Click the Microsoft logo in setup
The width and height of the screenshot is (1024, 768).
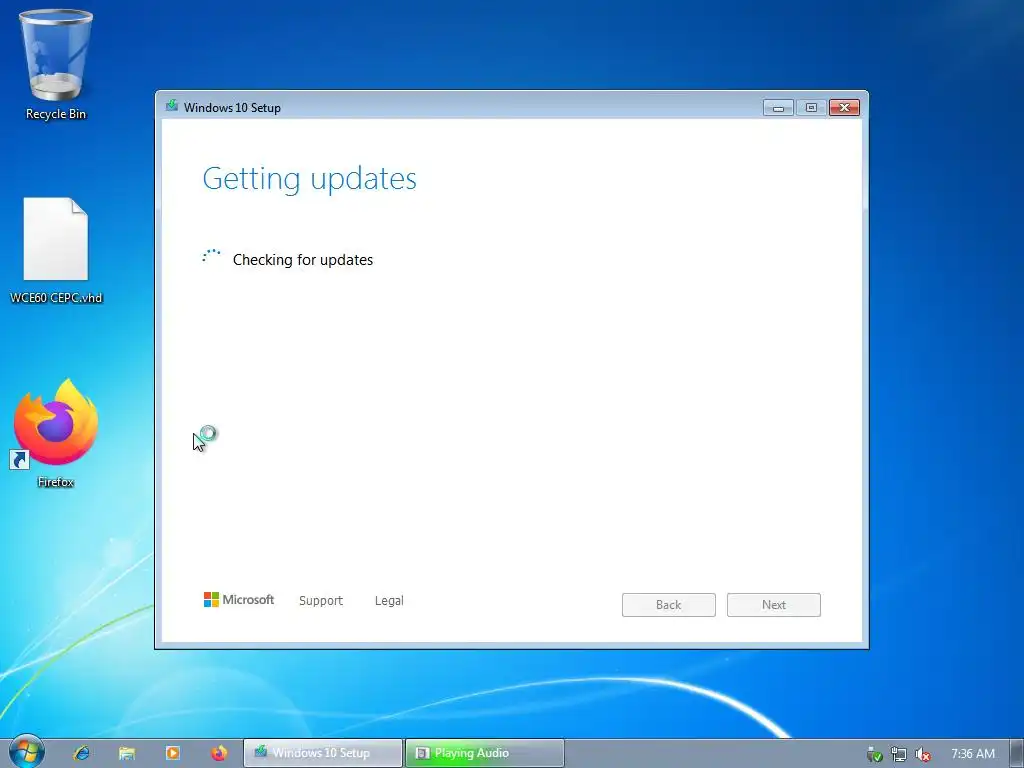(239, 600)
